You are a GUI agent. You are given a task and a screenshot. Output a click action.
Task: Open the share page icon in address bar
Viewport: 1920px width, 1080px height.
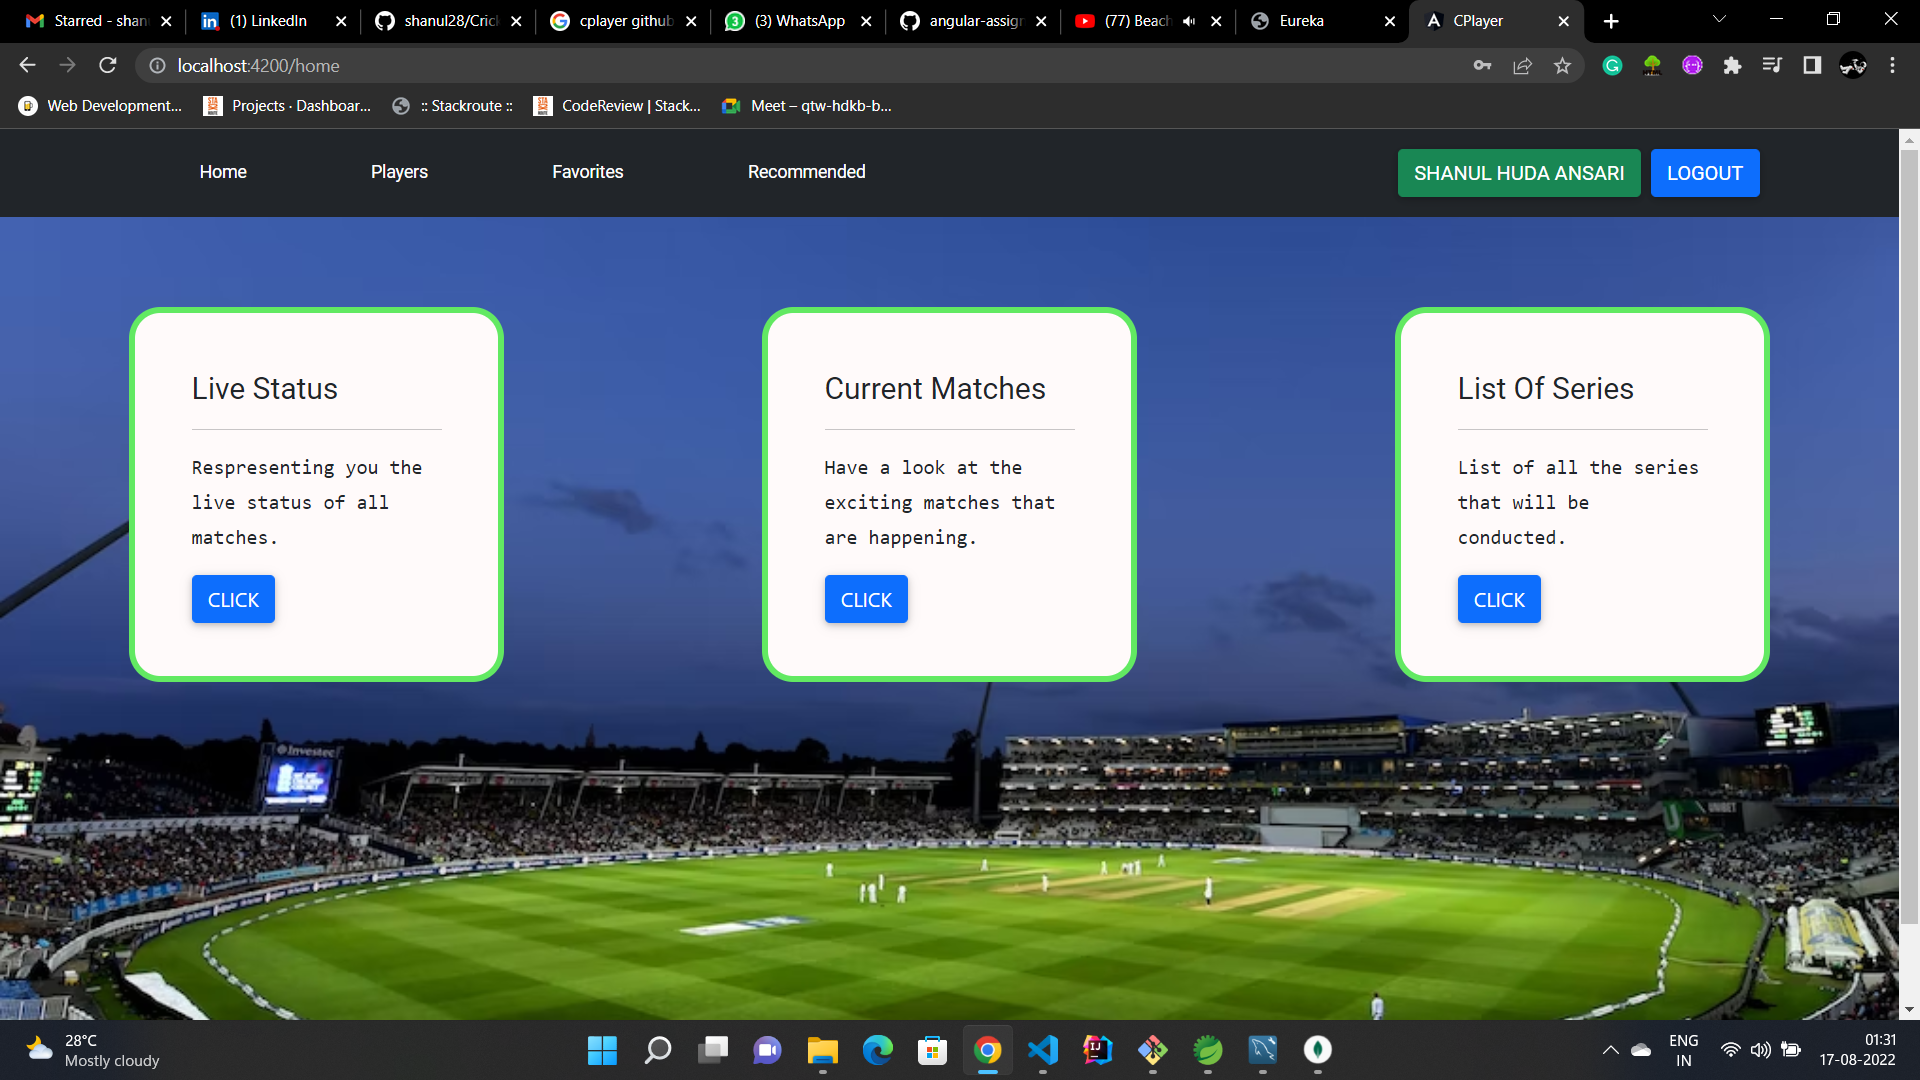pos(1522,65)
